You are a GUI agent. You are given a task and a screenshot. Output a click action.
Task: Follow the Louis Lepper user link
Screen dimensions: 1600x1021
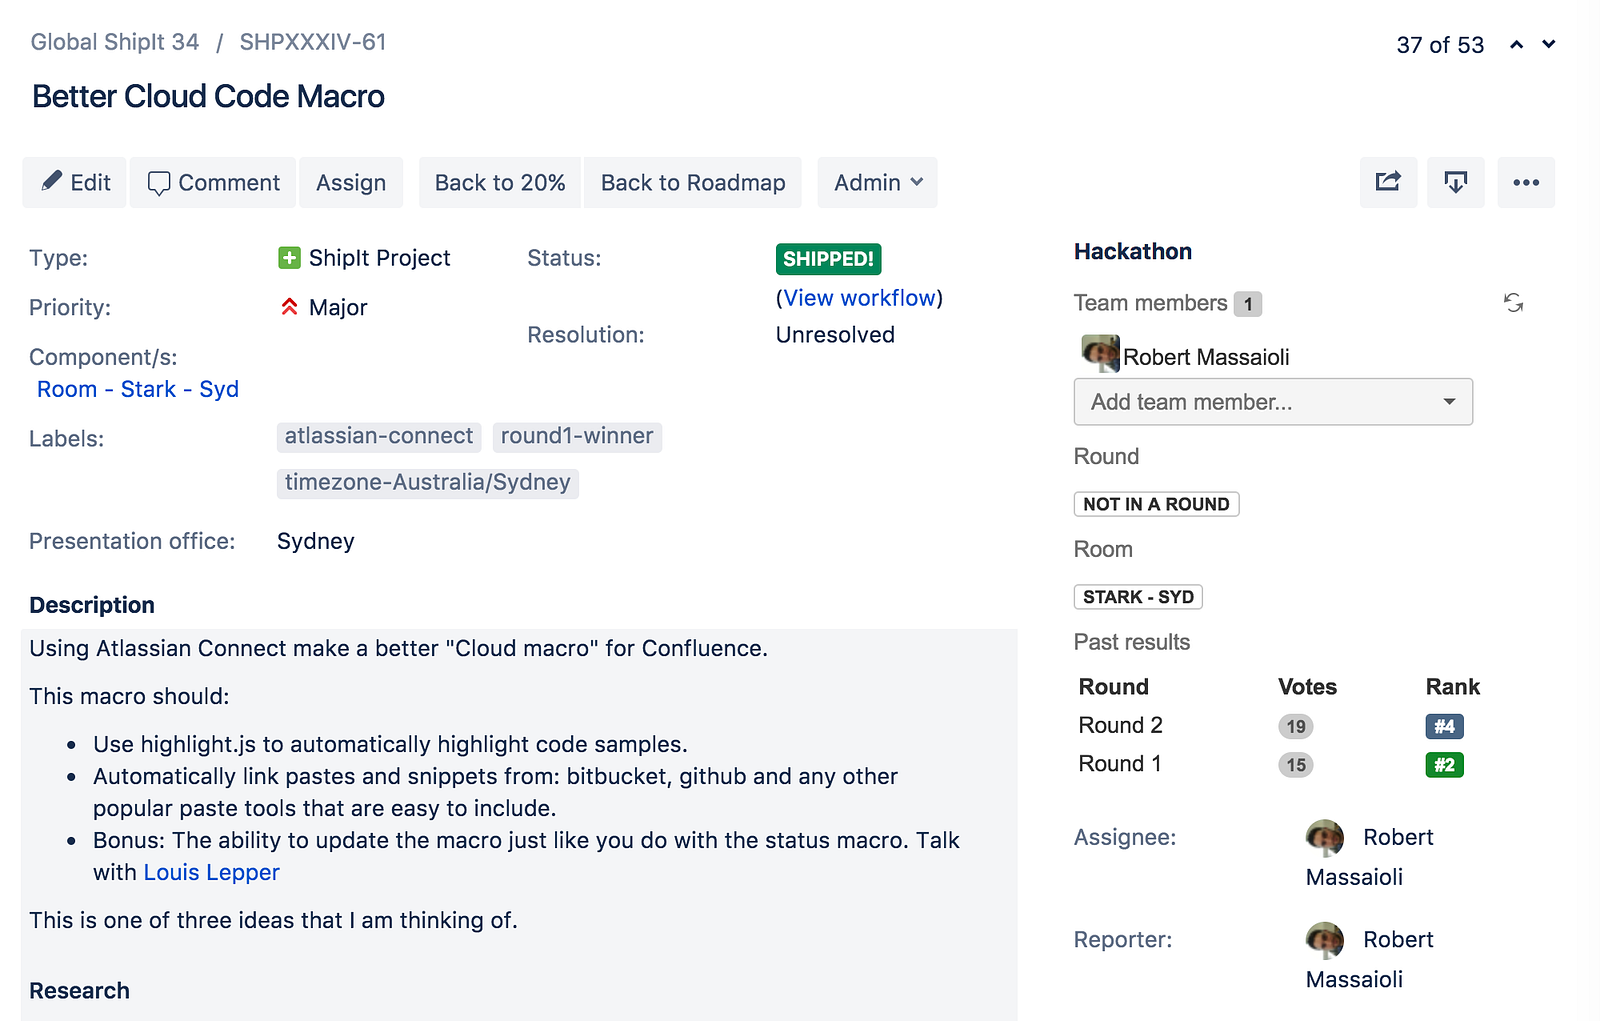(x=212, y=872)
